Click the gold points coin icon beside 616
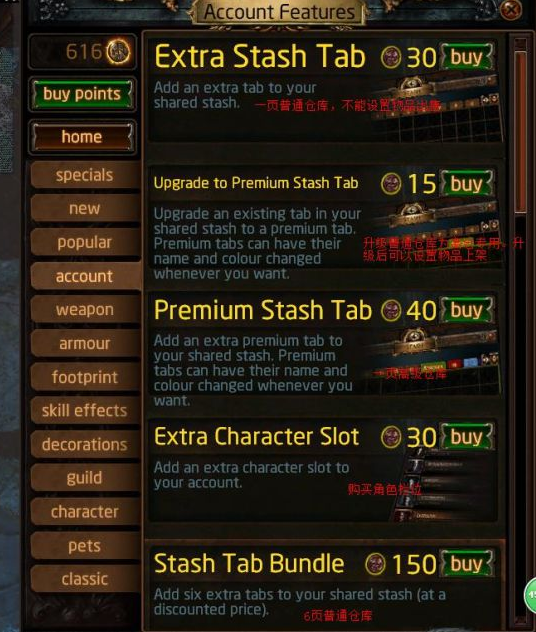 [x=118, y=52]
